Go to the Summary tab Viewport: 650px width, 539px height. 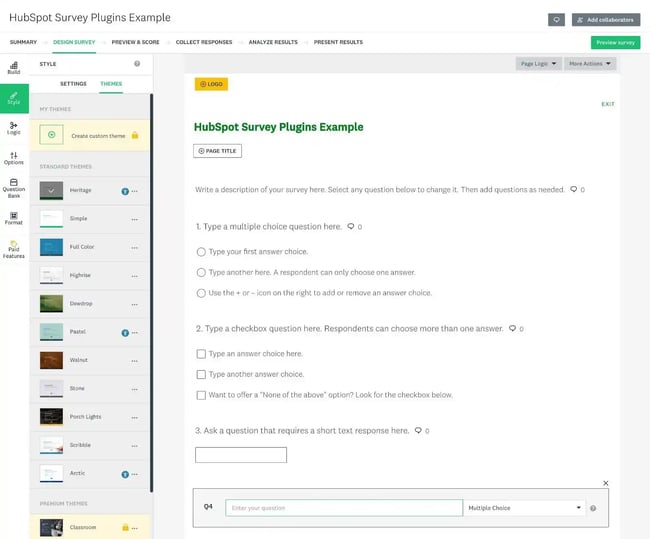(23, 42)
